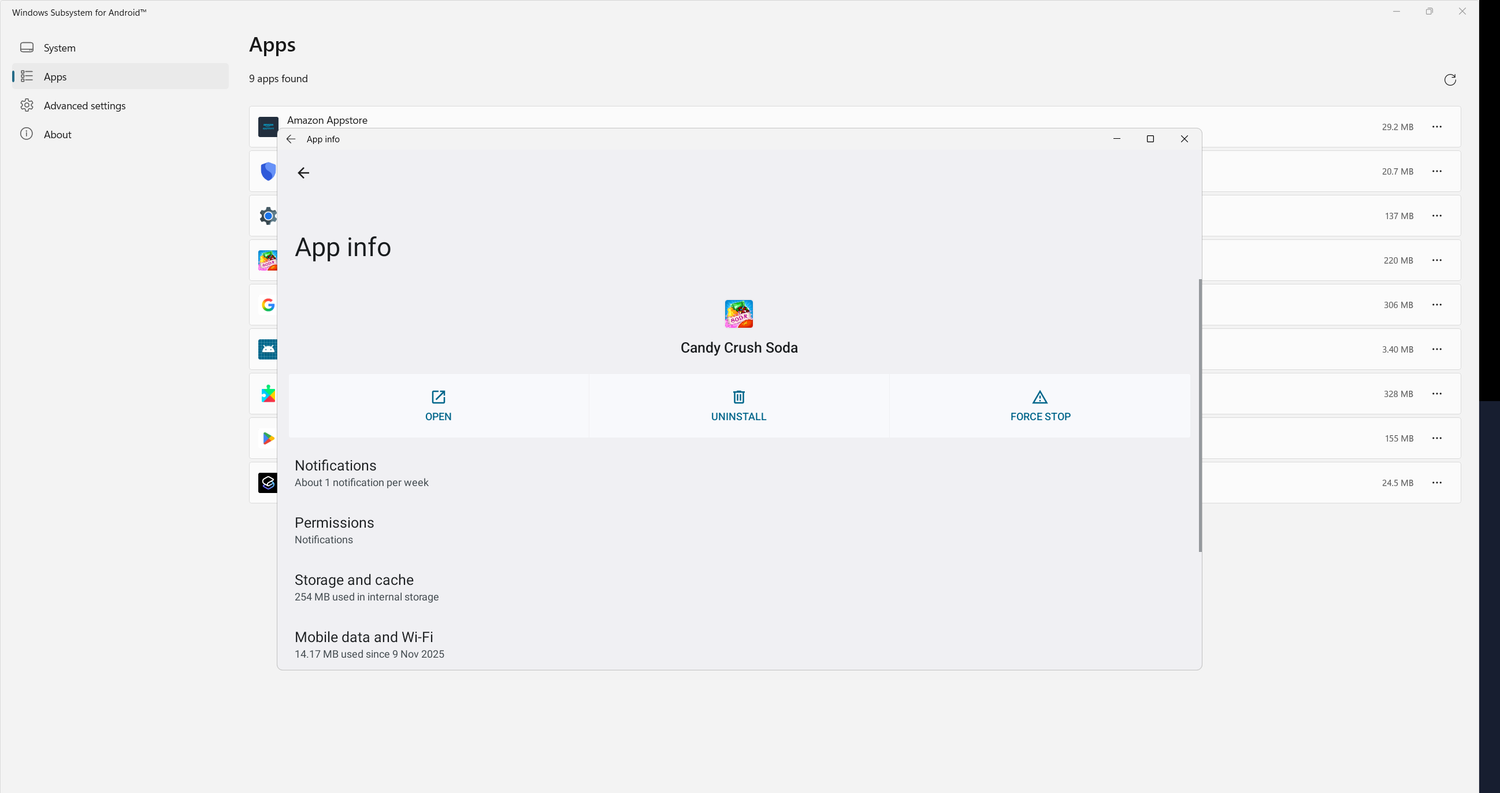This screenshot has height=793, width=1500.
Task: Open more options for 328 MB app
Action: 1437,394
